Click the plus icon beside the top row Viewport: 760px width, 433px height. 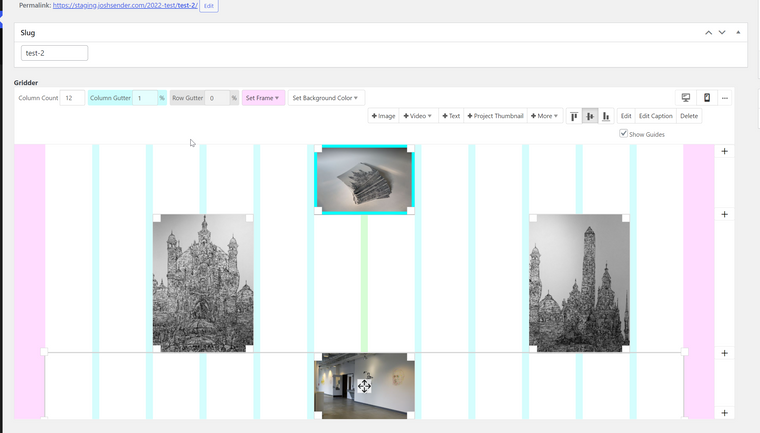(725, 152)
